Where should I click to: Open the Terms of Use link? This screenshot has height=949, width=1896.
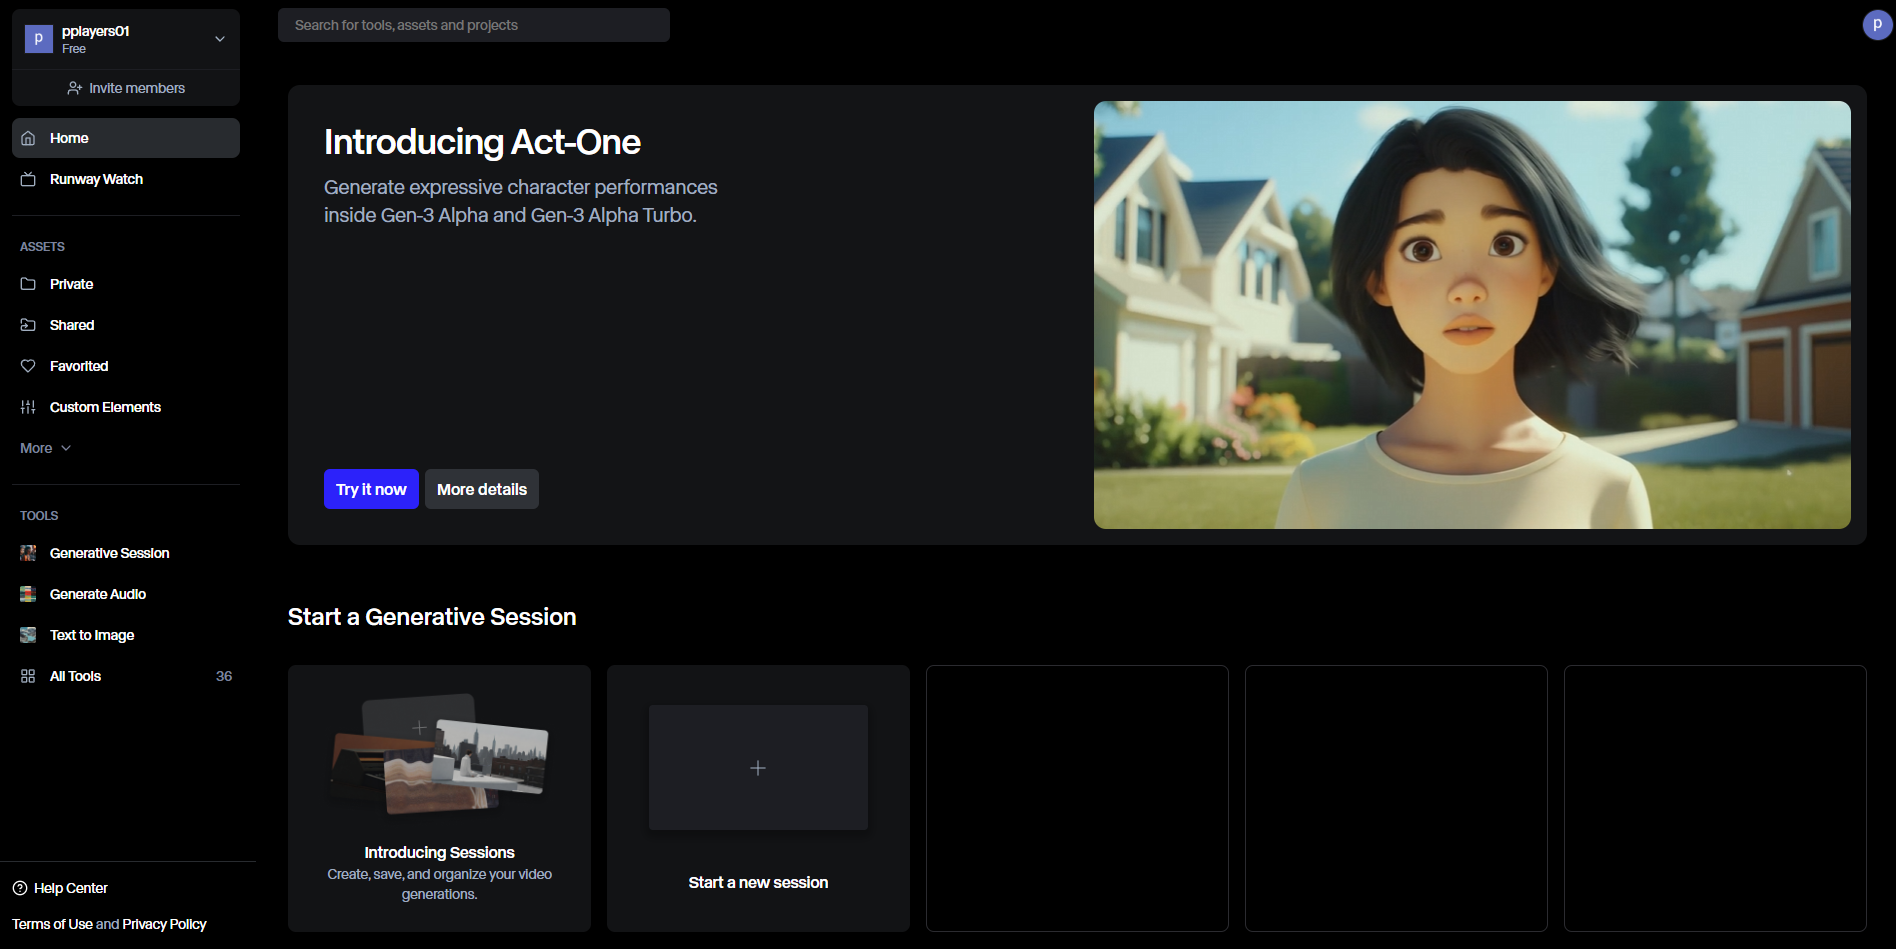click(52, 924)
